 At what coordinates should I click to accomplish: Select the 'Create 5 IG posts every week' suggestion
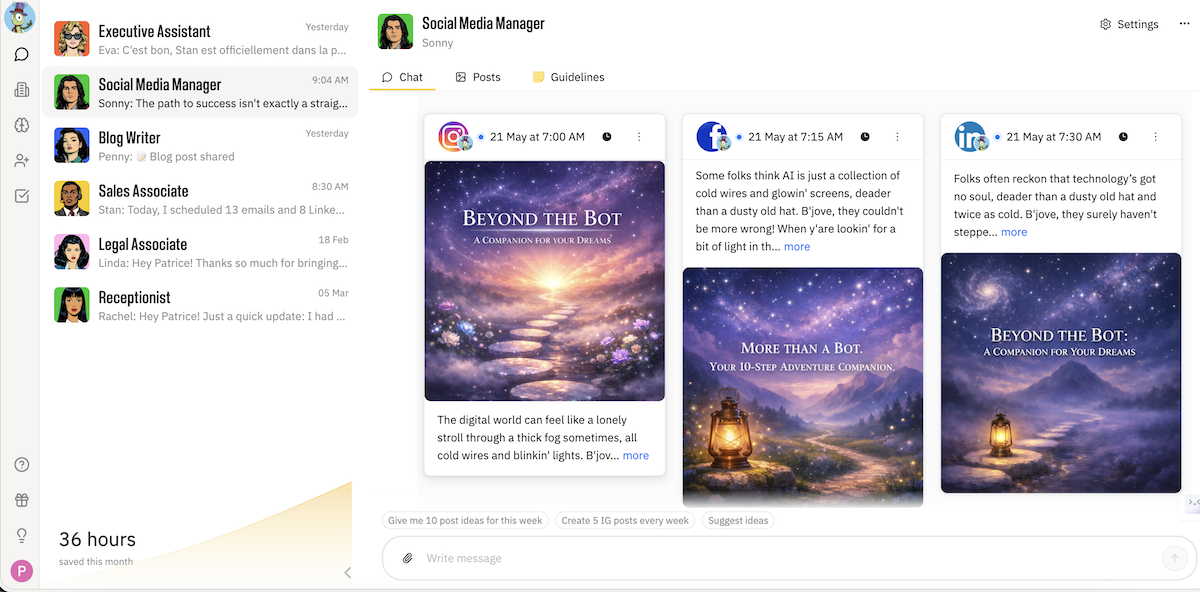625,521
